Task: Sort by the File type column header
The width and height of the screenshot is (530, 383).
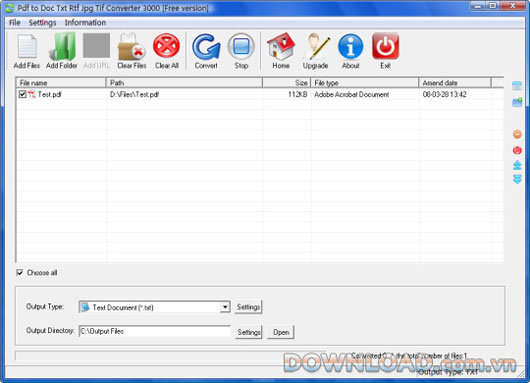Action: (365, 83)
